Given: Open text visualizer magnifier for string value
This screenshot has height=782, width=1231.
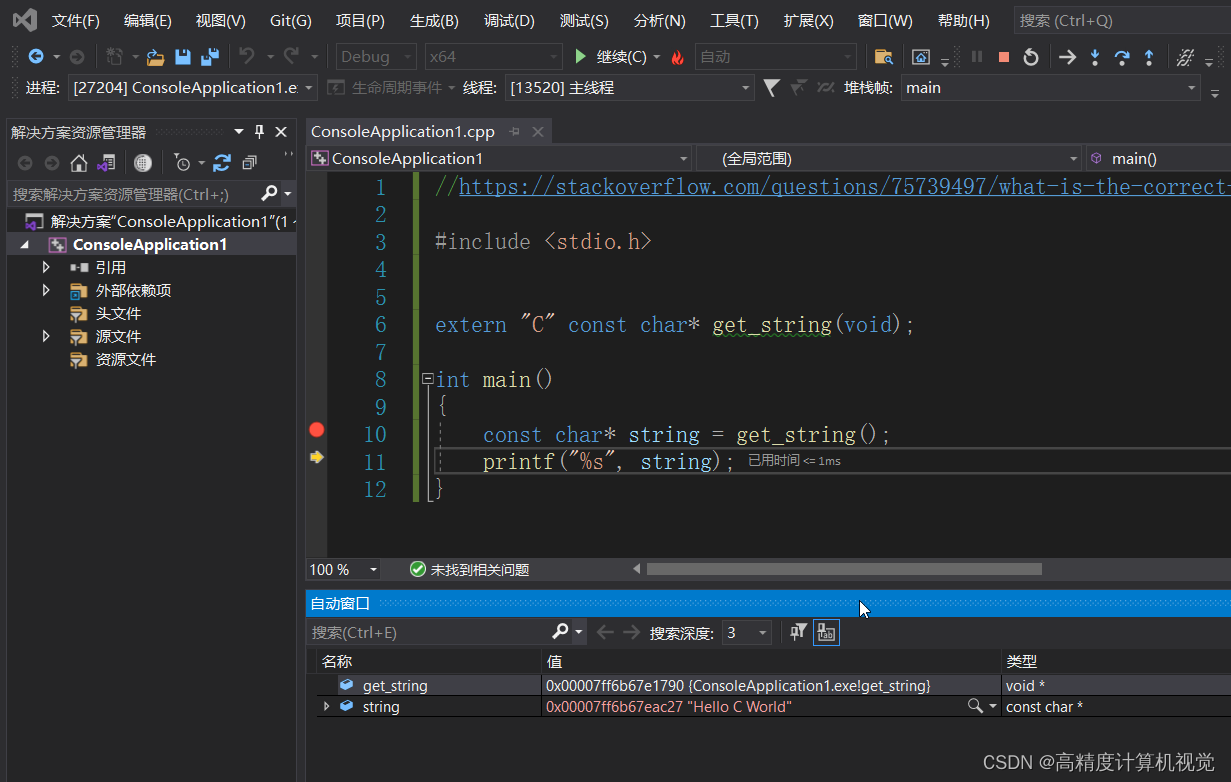Looking at the screenshot, I should coord(974,706).
